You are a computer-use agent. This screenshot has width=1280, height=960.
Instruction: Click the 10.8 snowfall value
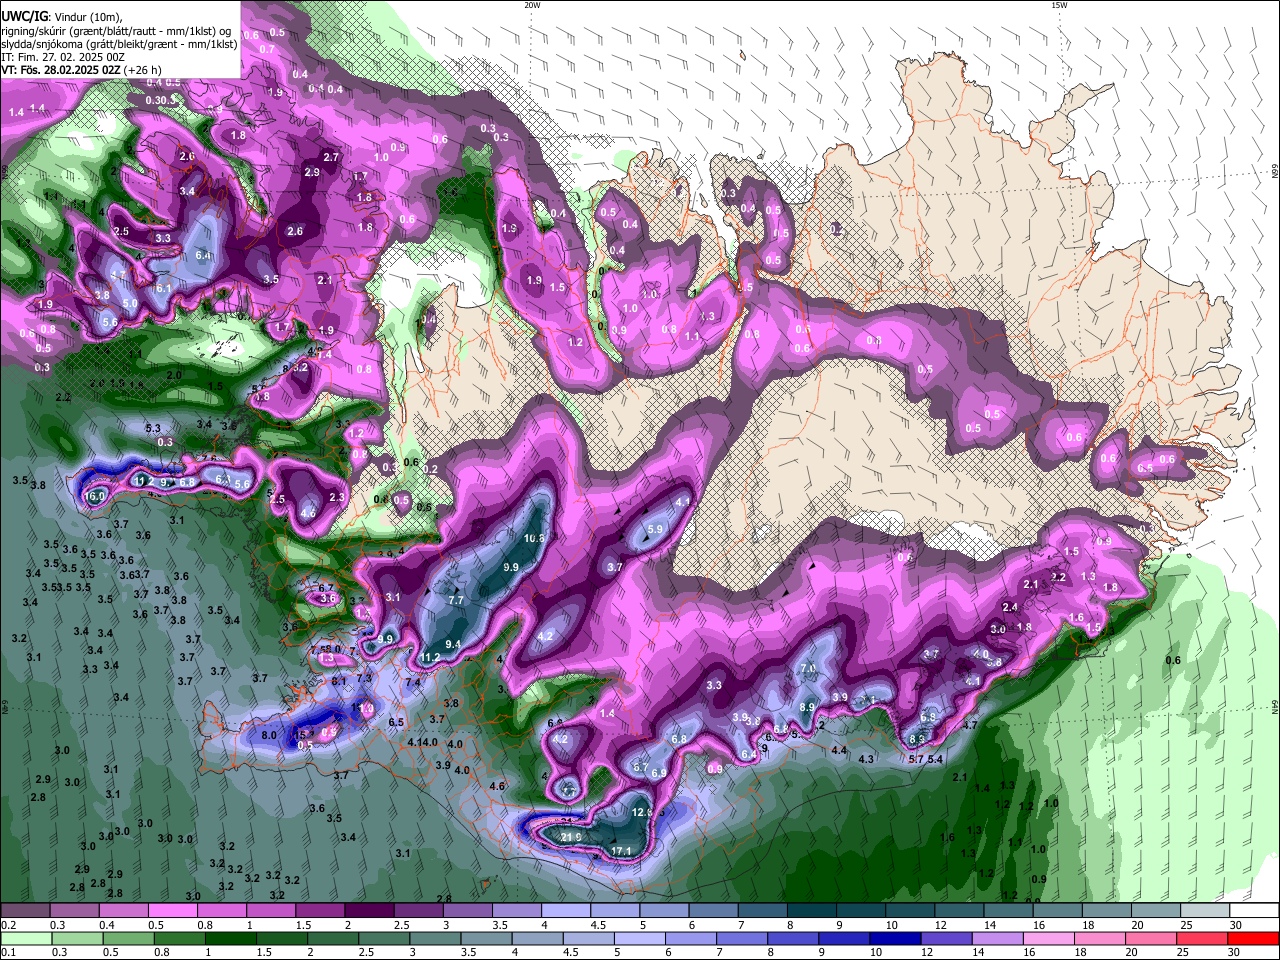point(534,538)
